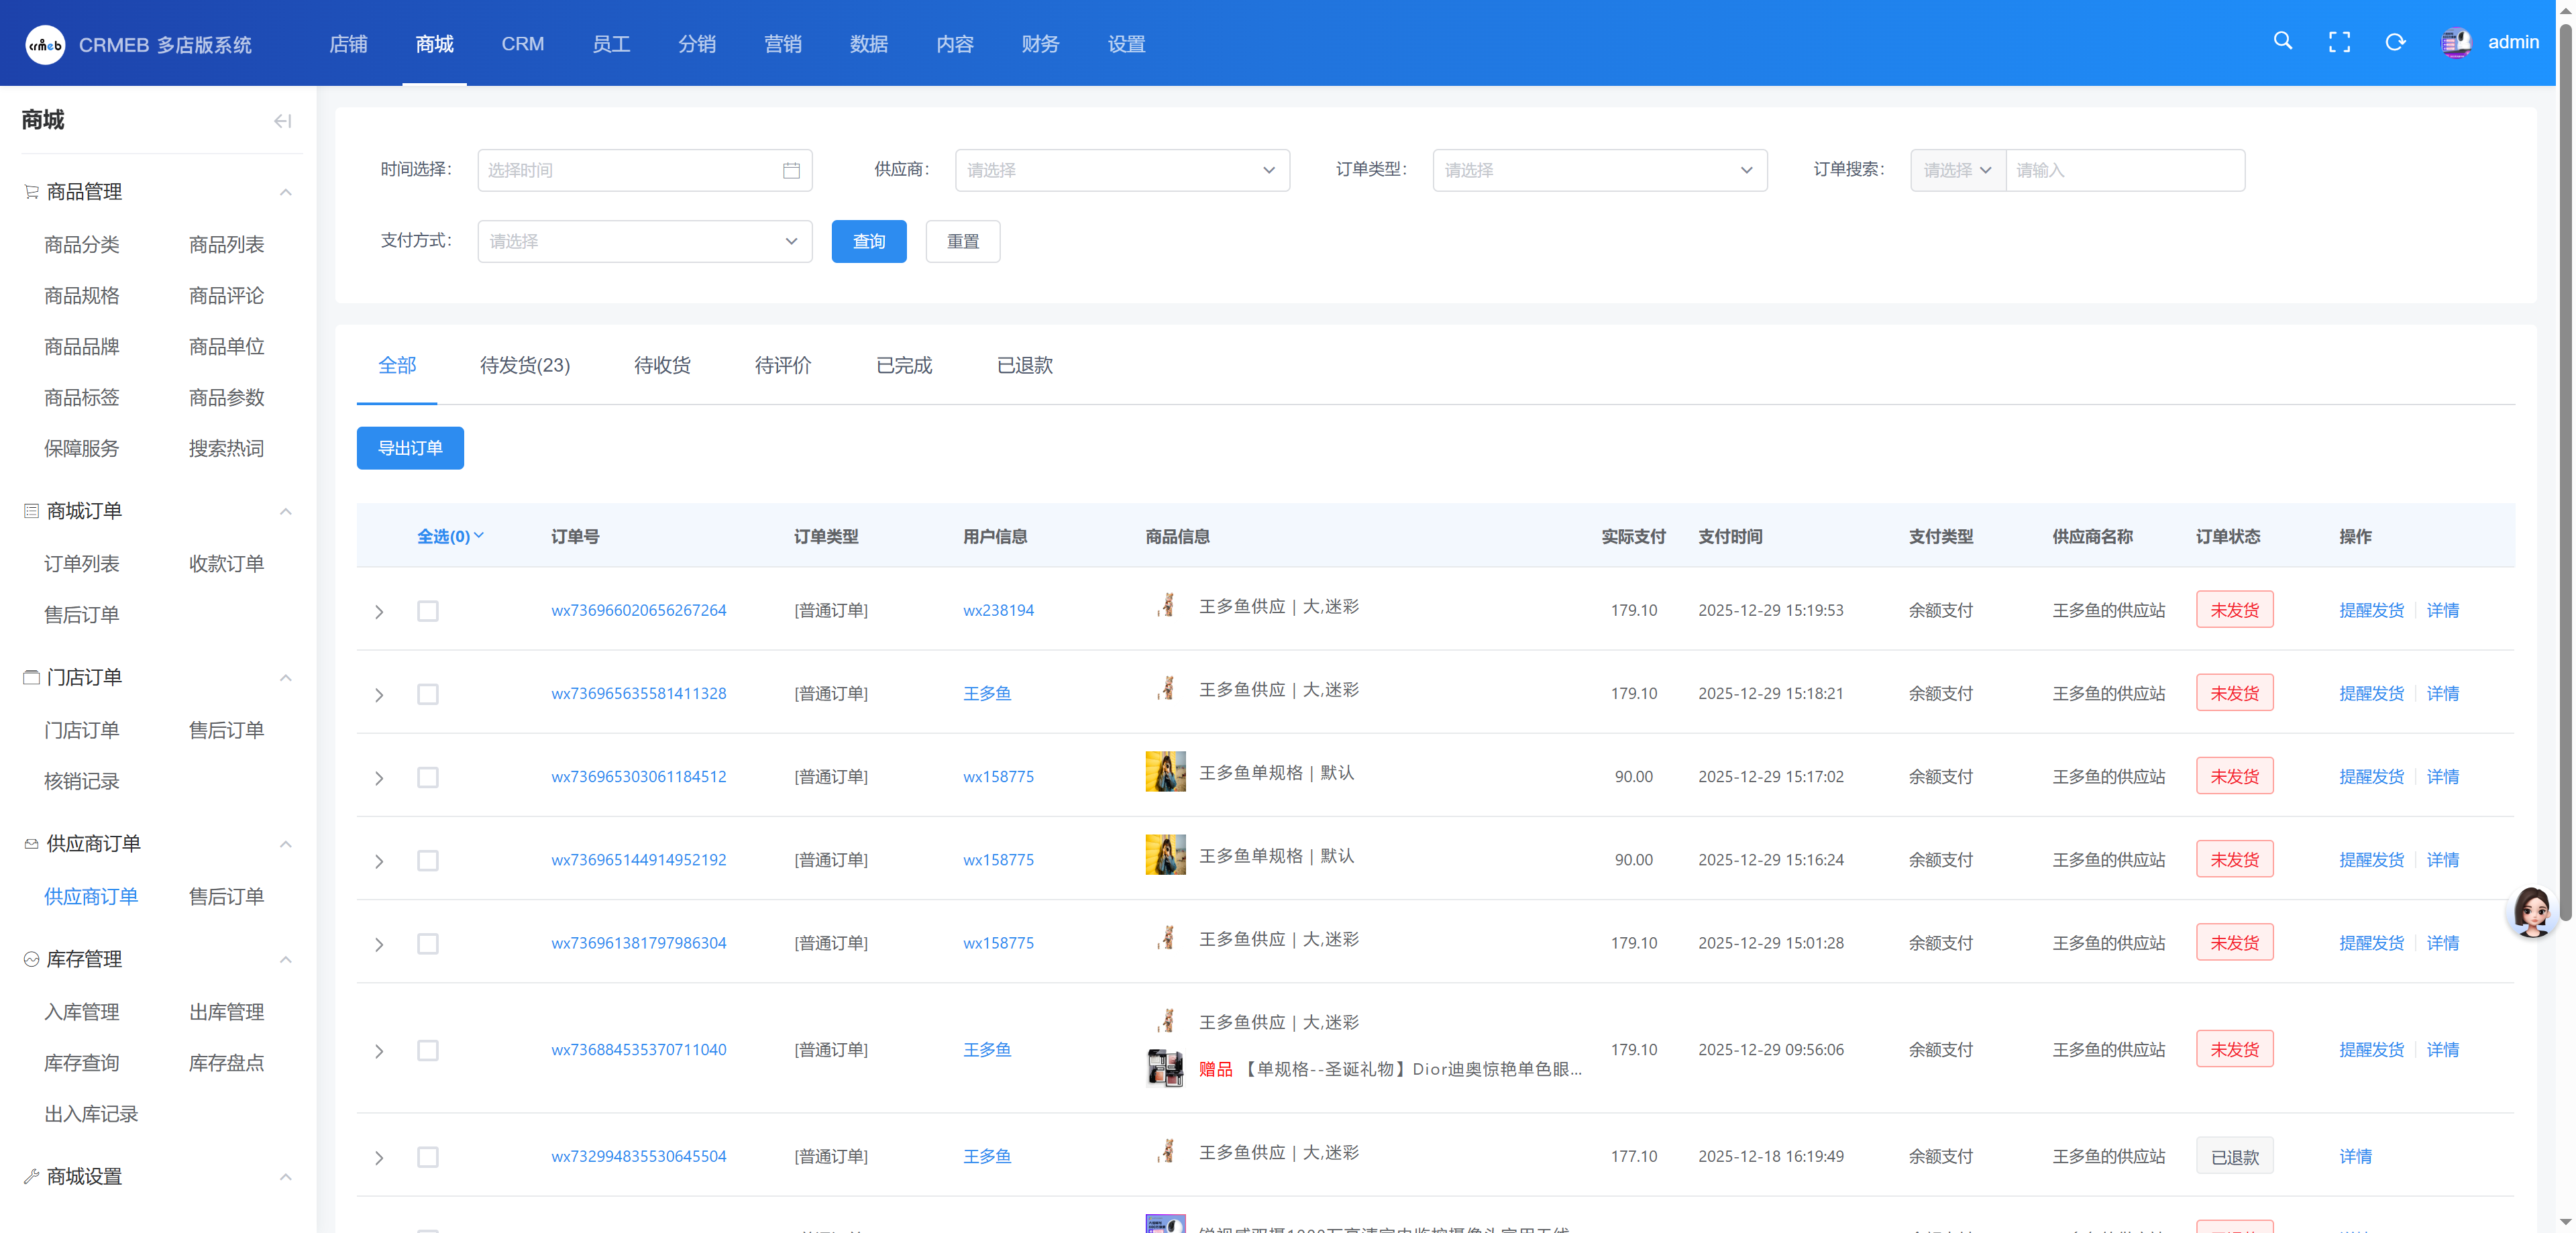2576x1233 pixels.
Task: Open the customer service avatar widget
Action: point(2532,911)
